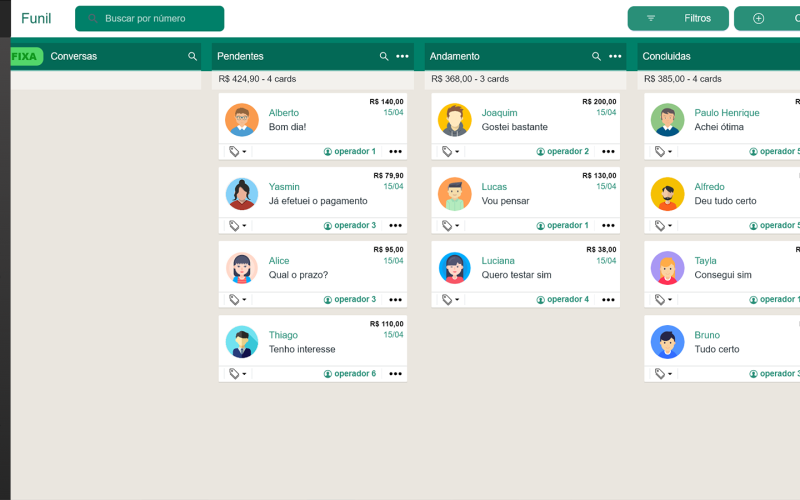Click Alberto's avatar picture
Image resolution: width=800 pixels, height=500 pixels.
pyautogui.click(x=242, y=120)
